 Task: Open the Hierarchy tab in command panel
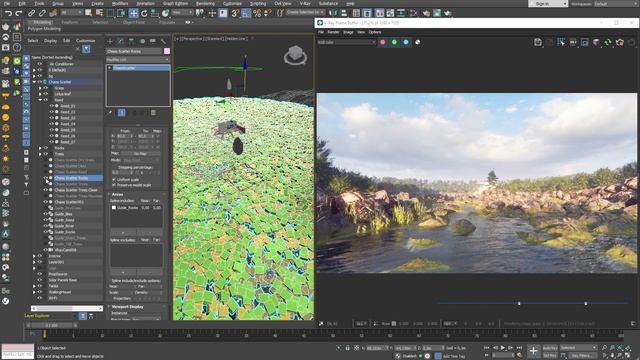(x=131, y=41)
